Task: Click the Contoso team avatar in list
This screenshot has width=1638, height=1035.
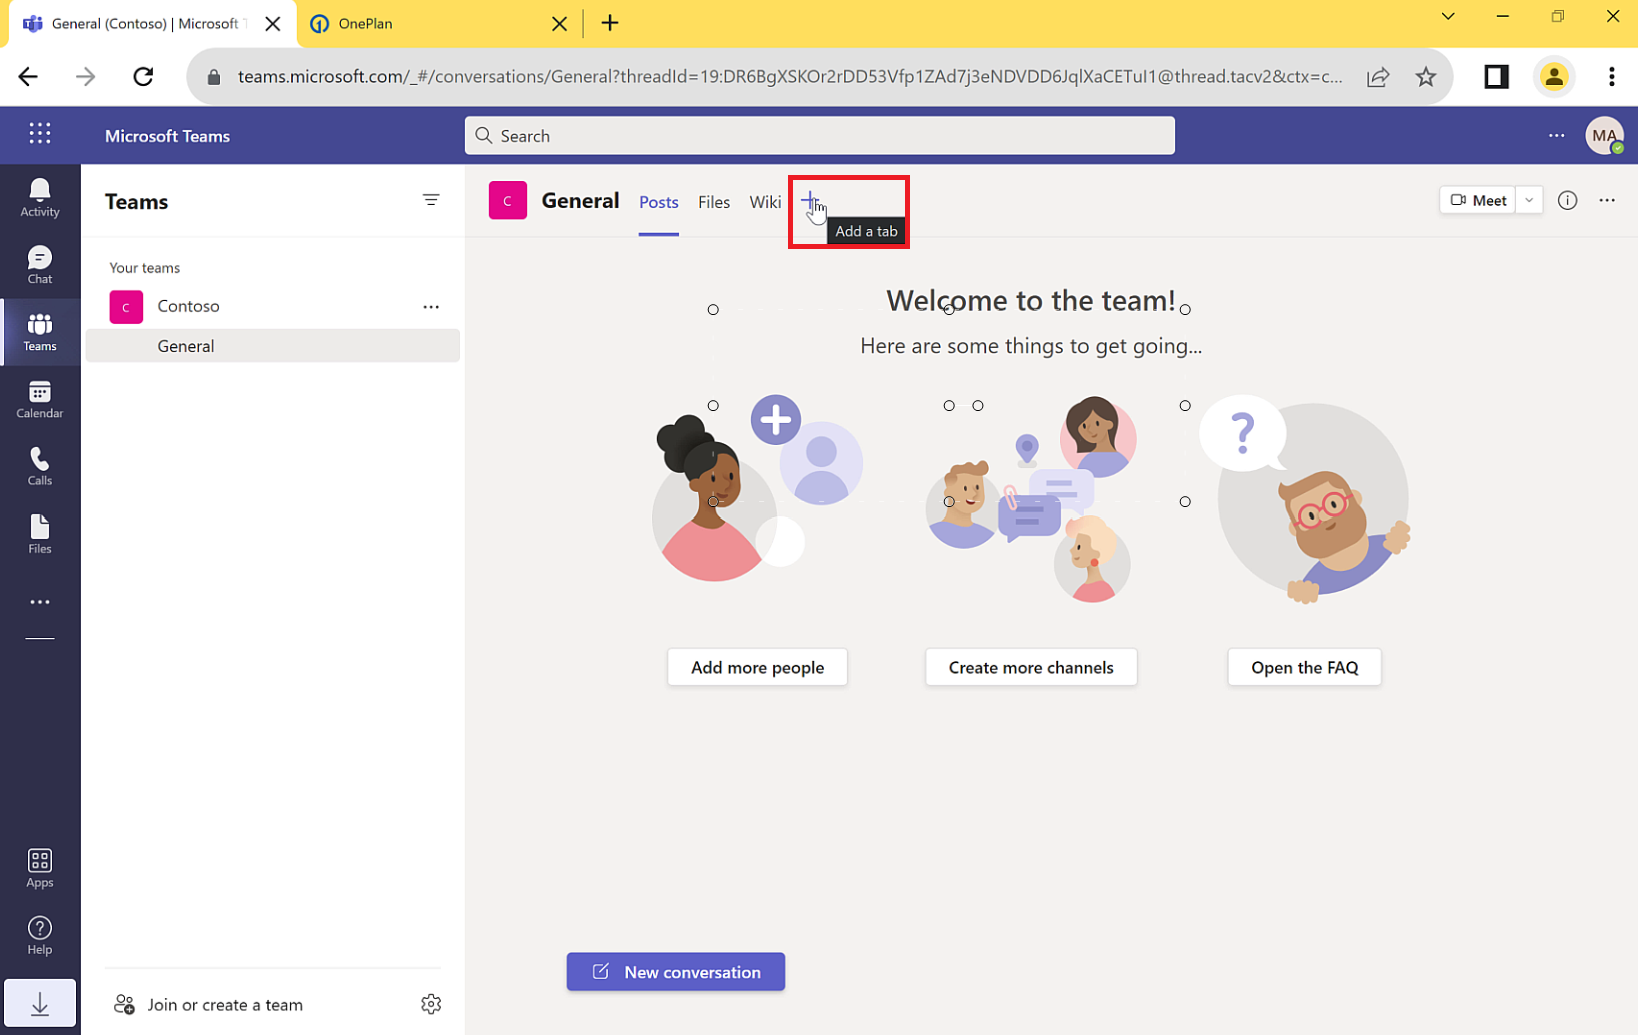Action: [x=126, y=307]
